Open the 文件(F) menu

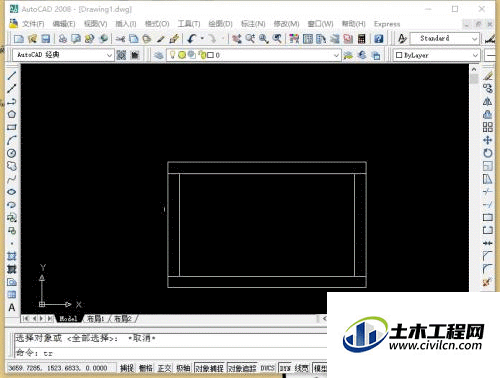coord(33,24)
